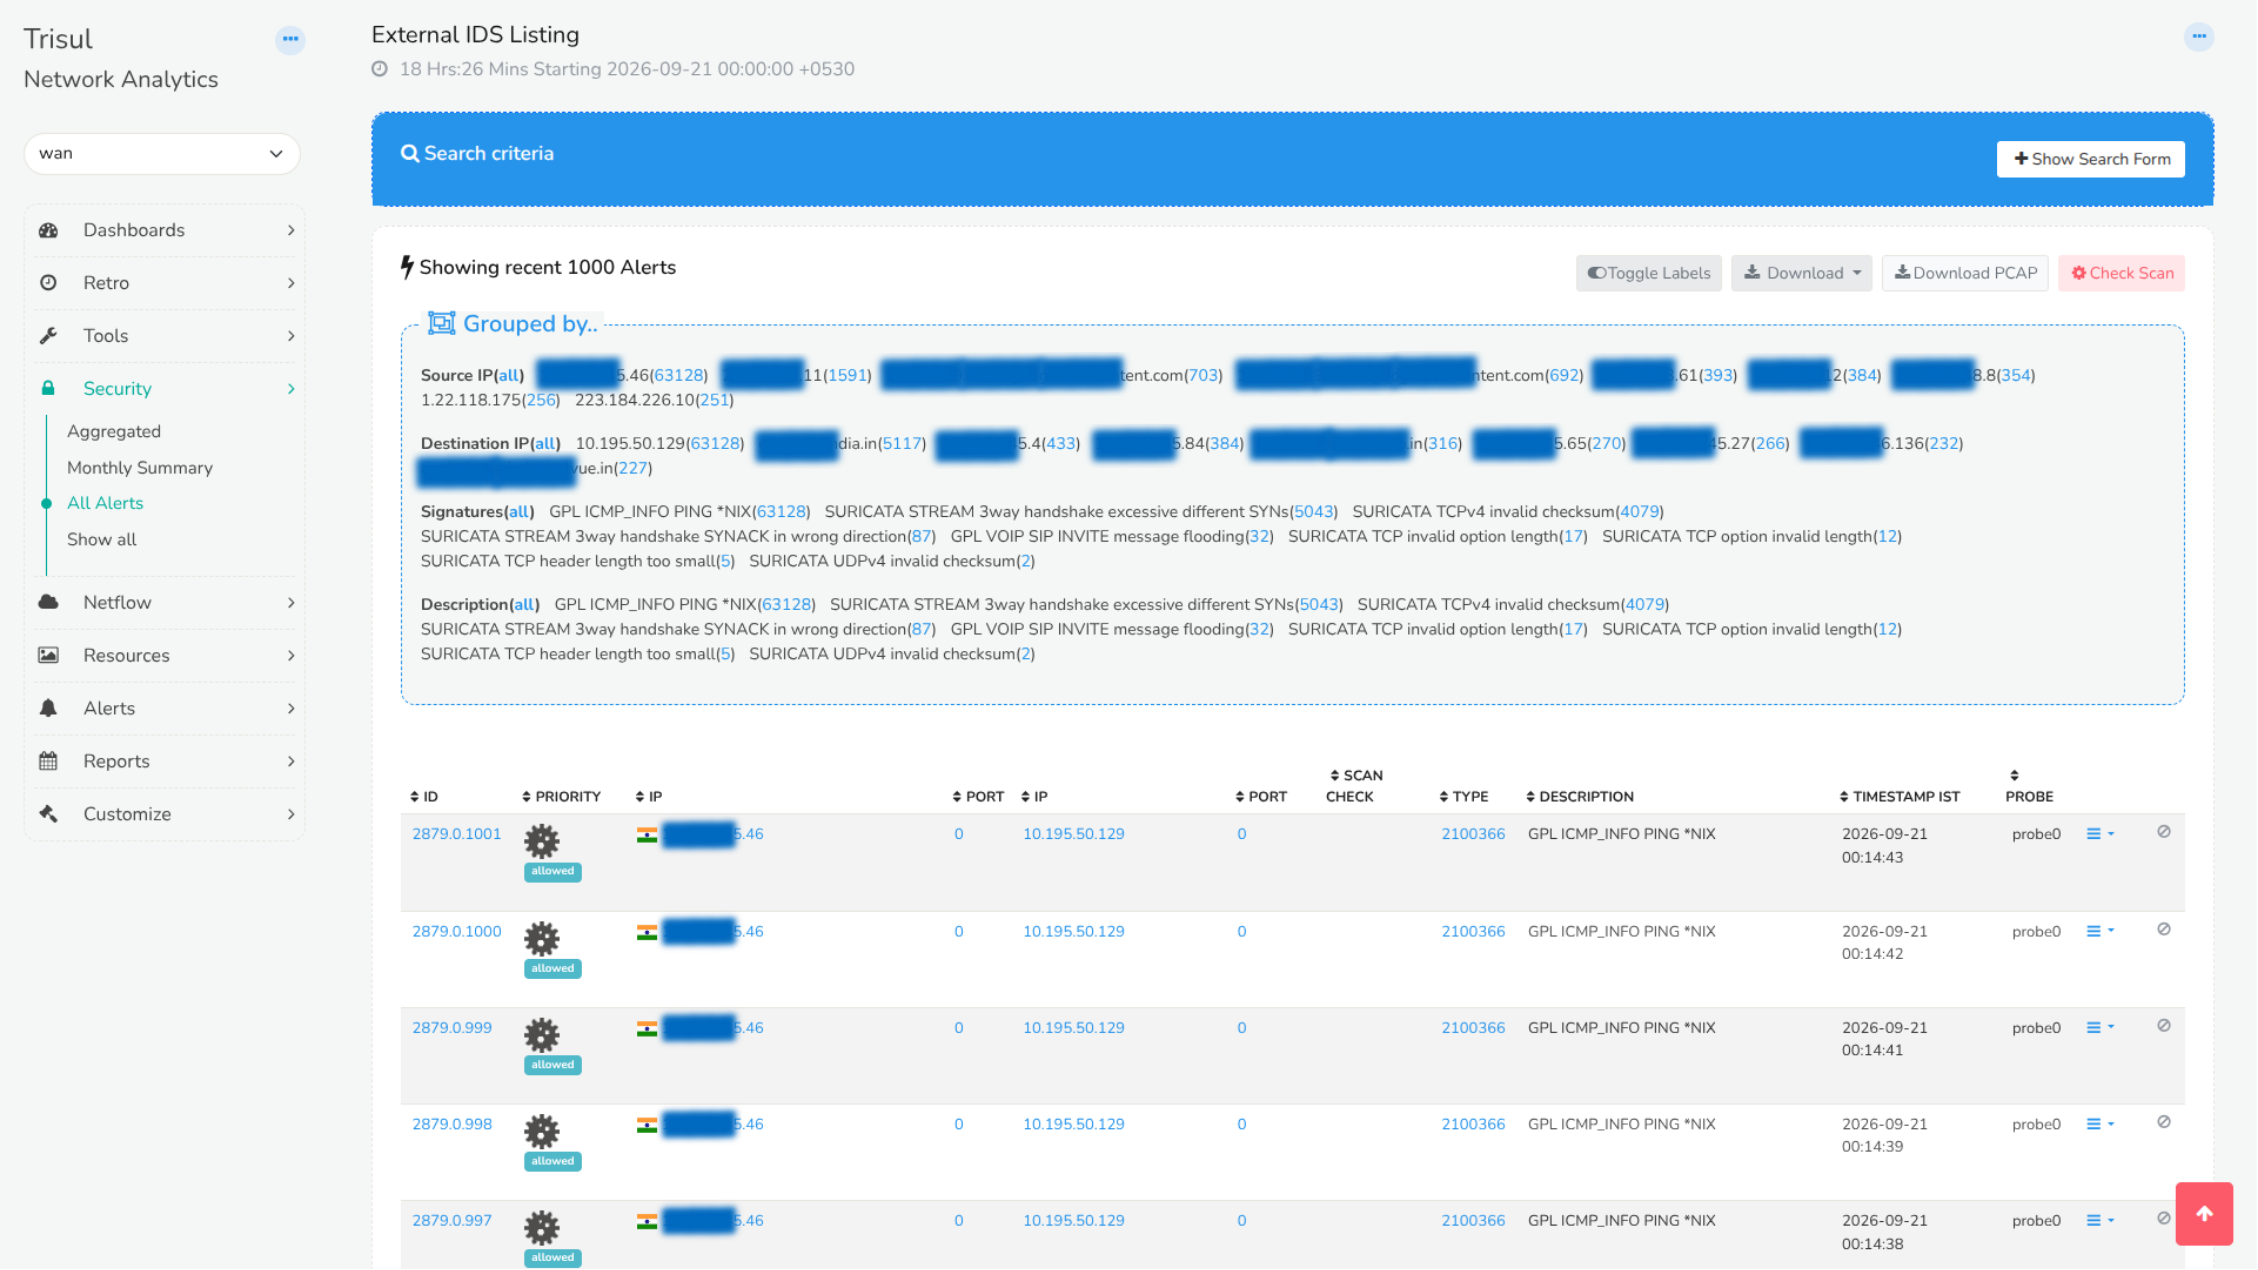Click the Tools wrench icon

point(48,336)
